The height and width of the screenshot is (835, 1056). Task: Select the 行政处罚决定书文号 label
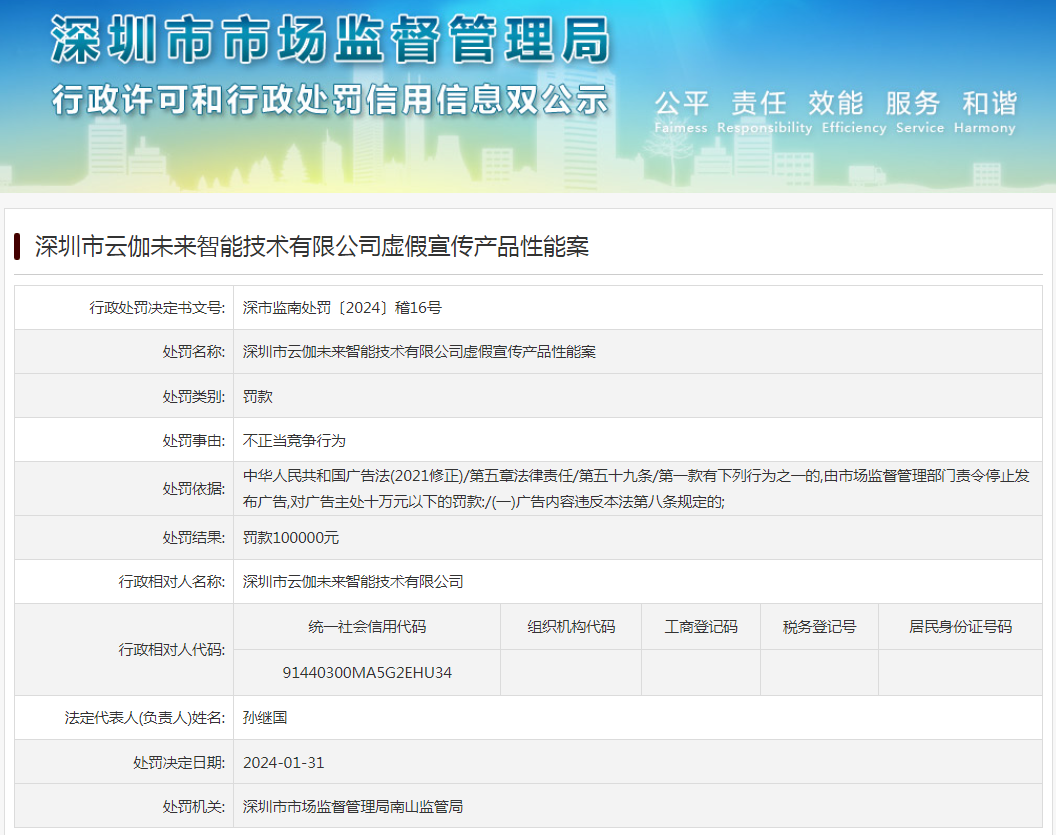click(x=157, y=308)
